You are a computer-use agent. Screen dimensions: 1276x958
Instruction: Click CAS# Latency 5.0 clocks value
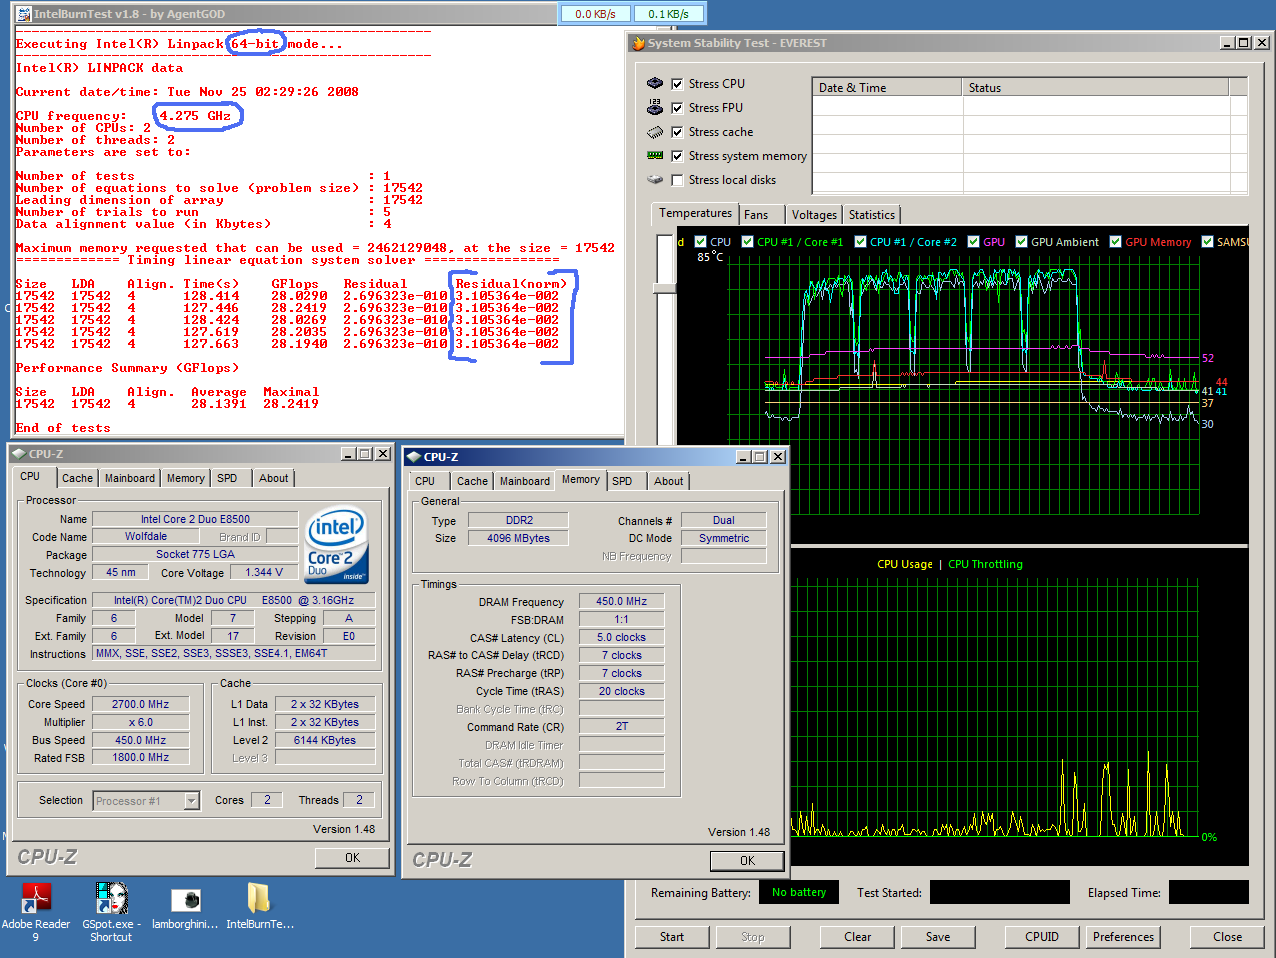622,638
